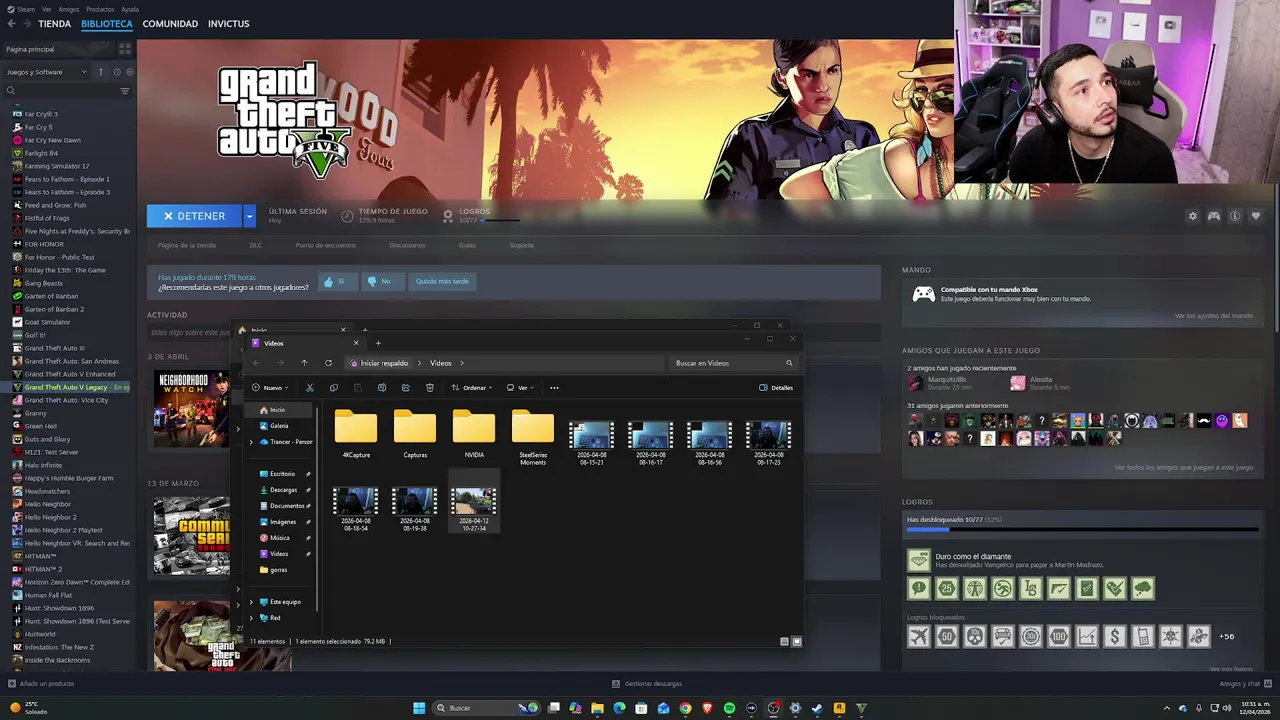Click the achievements progress bar under Has desbloqueado
The image size is (1280, 720).
(1082, 530)
